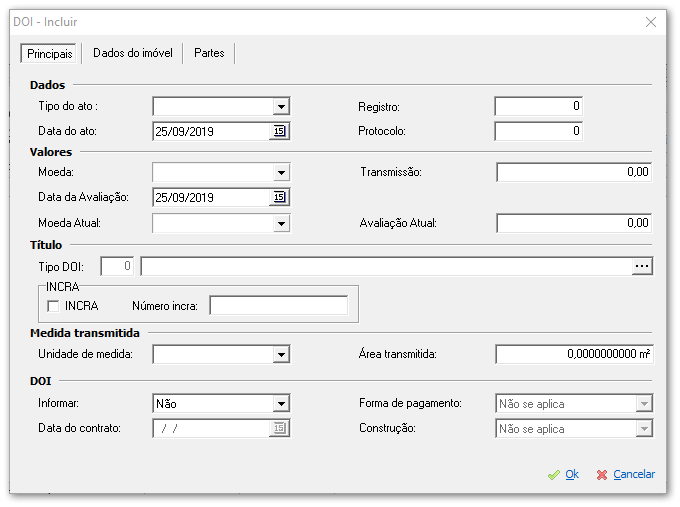This screenshot has height=507, width=680.
Task: Click the Valores section heading
Action: point(51,152)
